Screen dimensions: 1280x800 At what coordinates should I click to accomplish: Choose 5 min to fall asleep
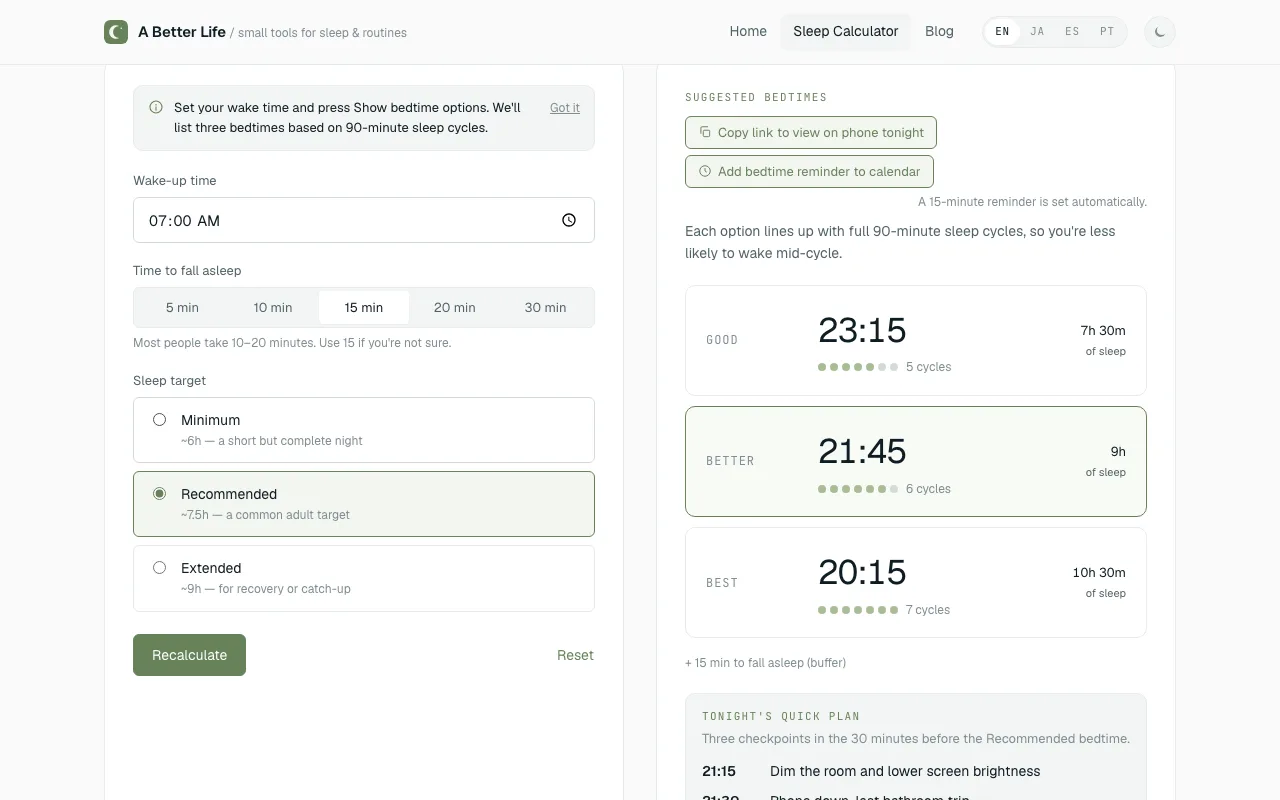click(x=182, y=308)
